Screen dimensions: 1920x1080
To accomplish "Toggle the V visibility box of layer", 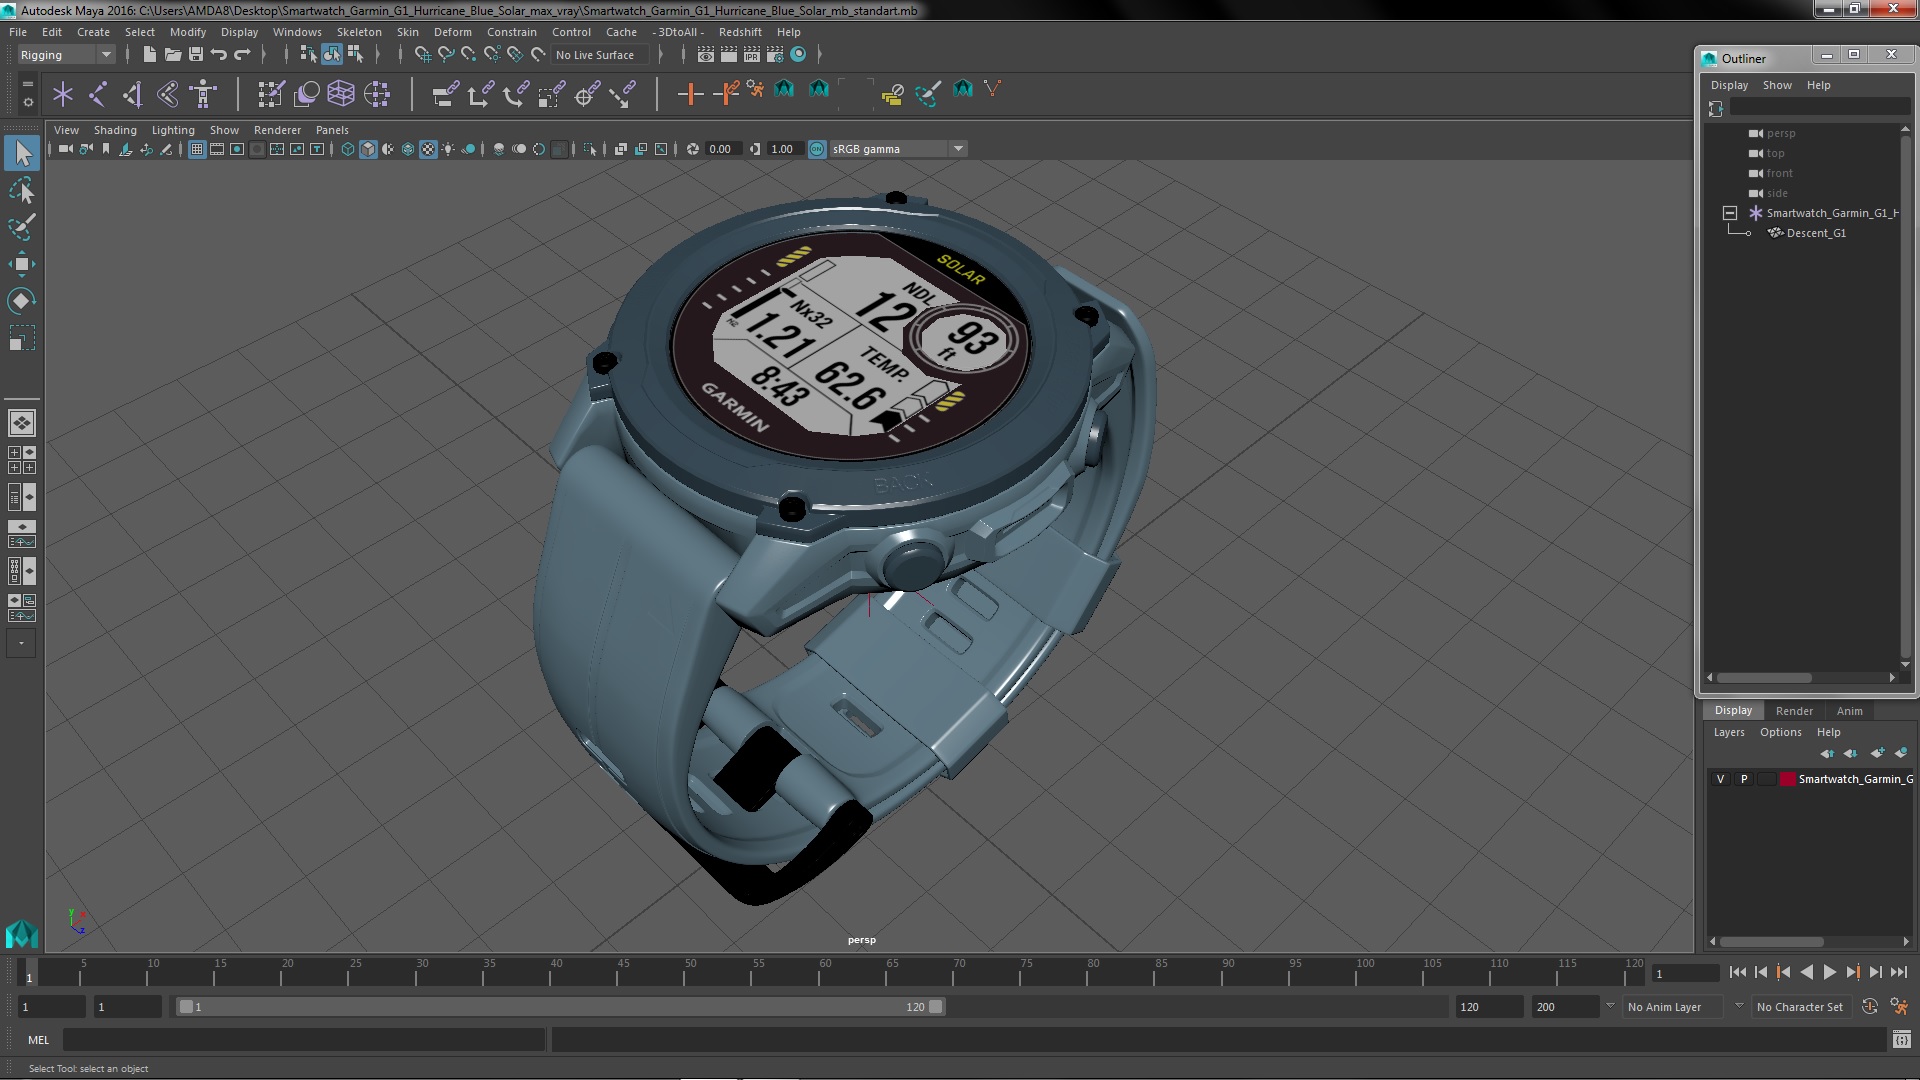I will [1720, 779].
